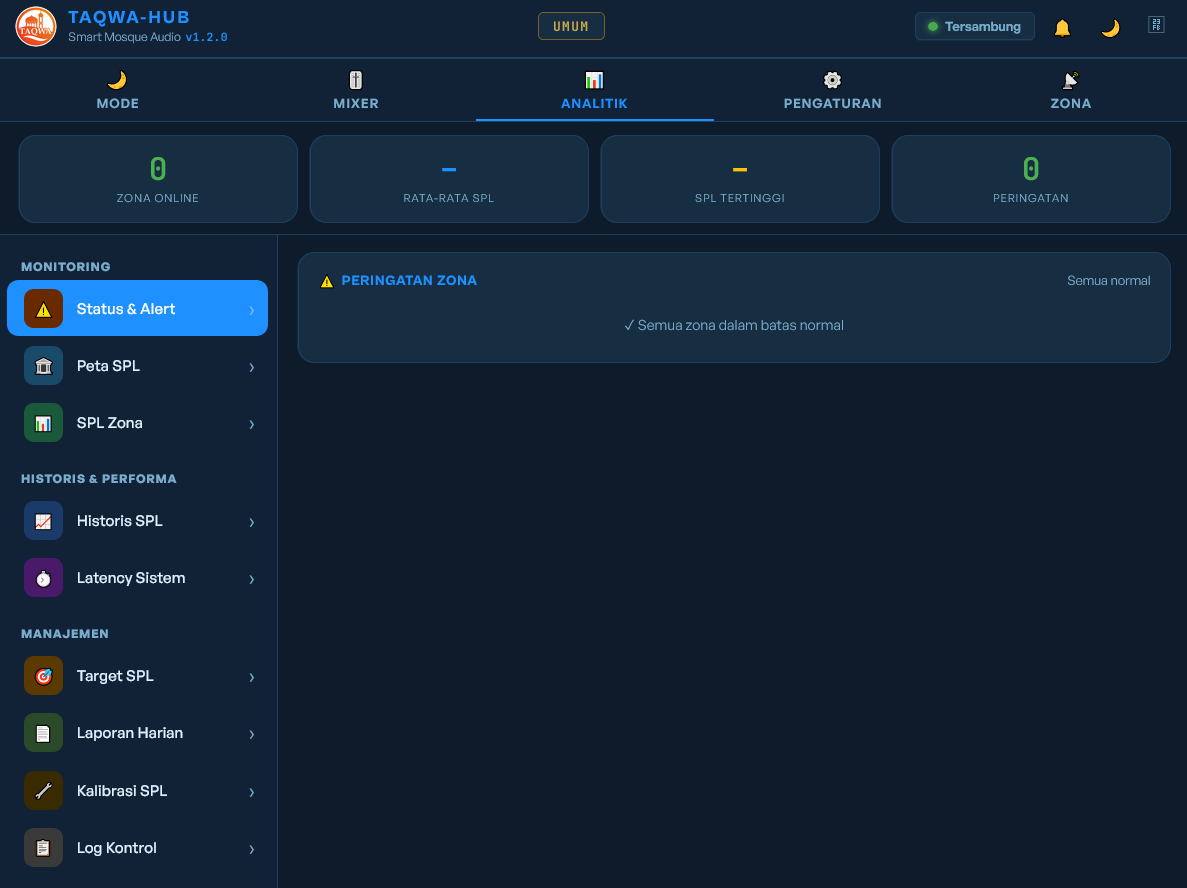Expand the Status & Alert chevron
The height and width of the screenshot is (888, 1187).
point(252,310)
